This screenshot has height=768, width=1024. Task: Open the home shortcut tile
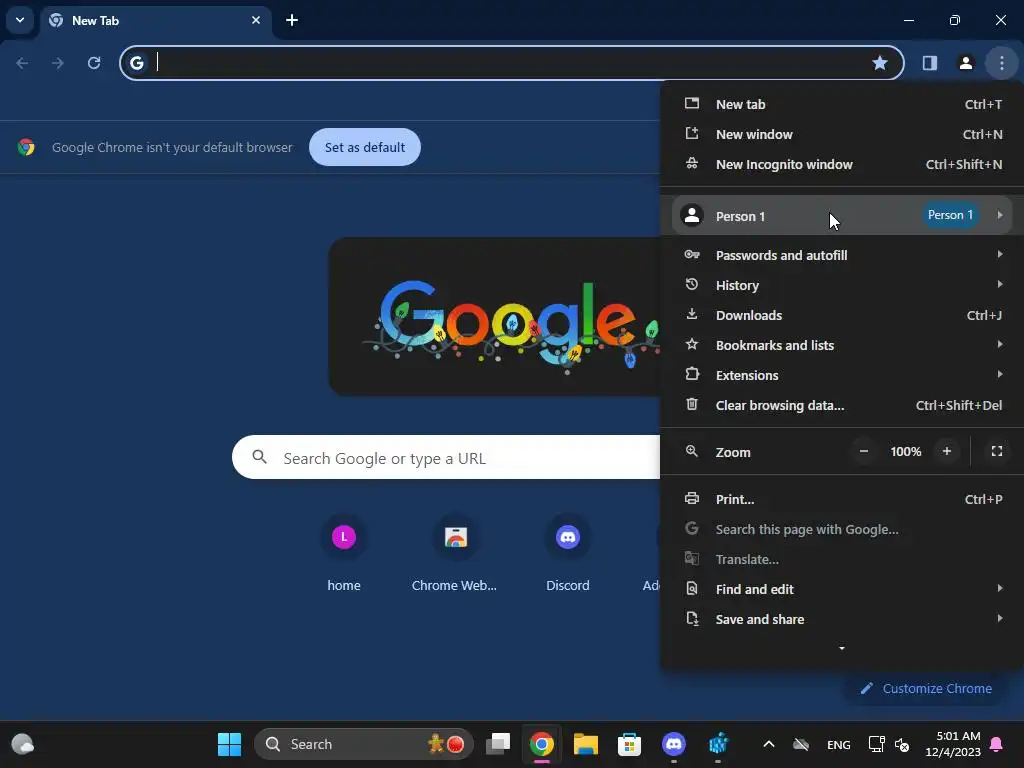344,553
